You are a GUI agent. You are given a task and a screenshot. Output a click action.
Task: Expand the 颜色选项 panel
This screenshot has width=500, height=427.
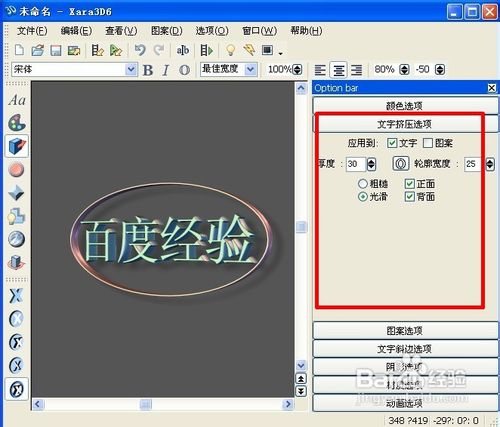coord(405,106)
